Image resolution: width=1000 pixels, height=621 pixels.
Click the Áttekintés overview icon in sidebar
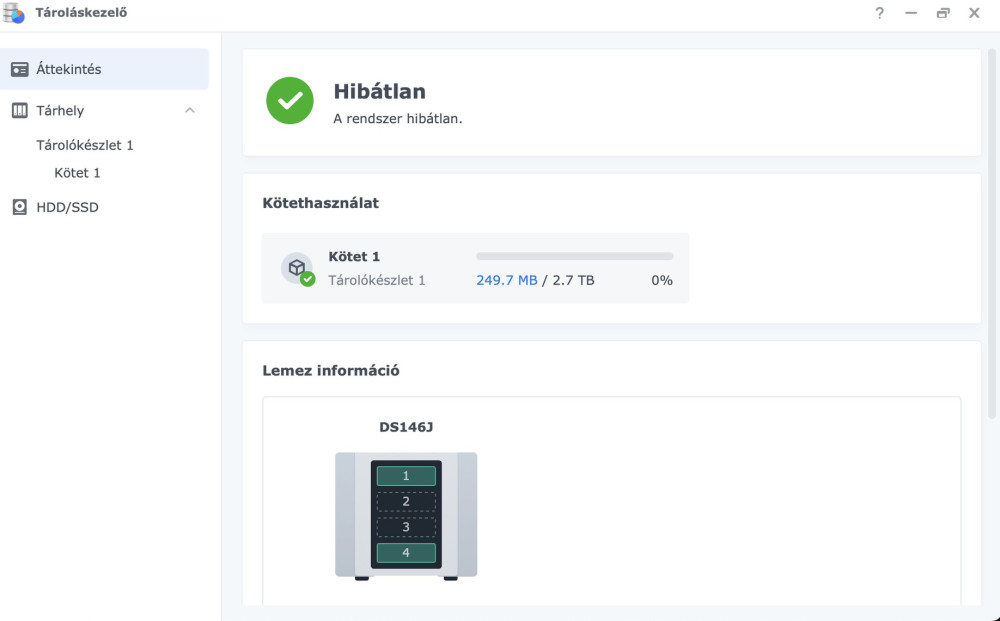coord(19,69)
